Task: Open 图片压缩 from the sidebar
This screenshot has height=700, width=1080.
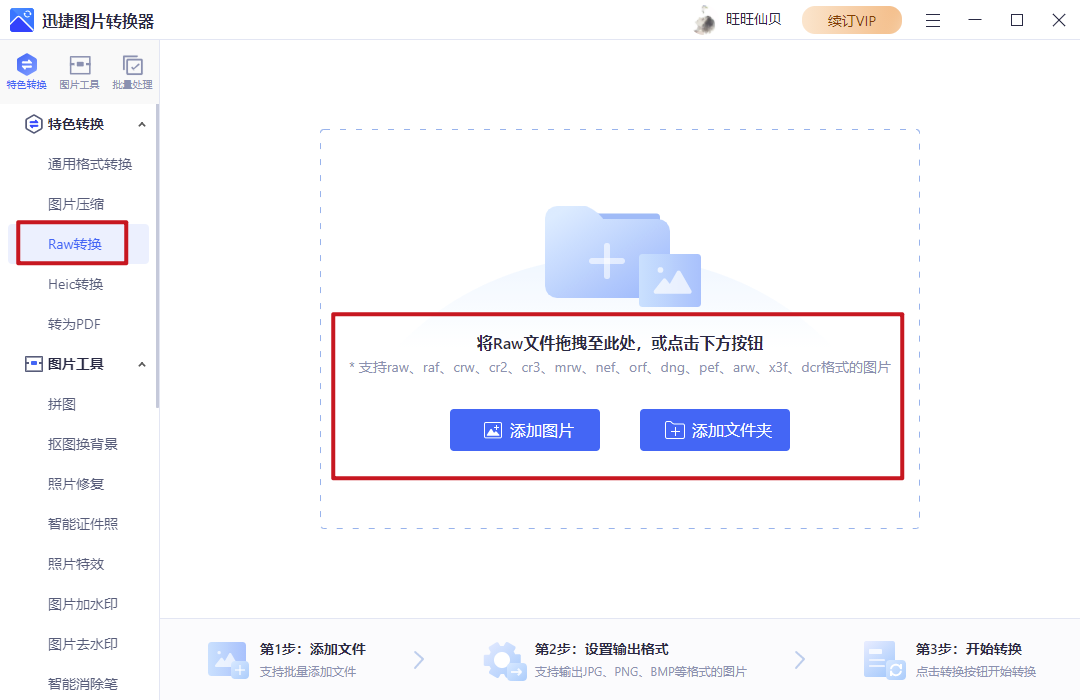Action: point(79,203)
